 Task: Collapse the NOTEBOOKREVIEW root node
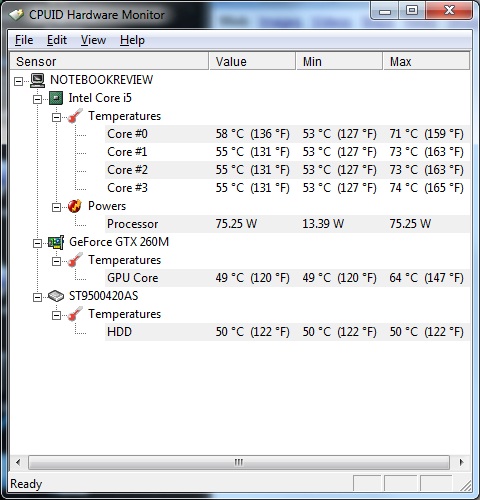pos(19,81)
